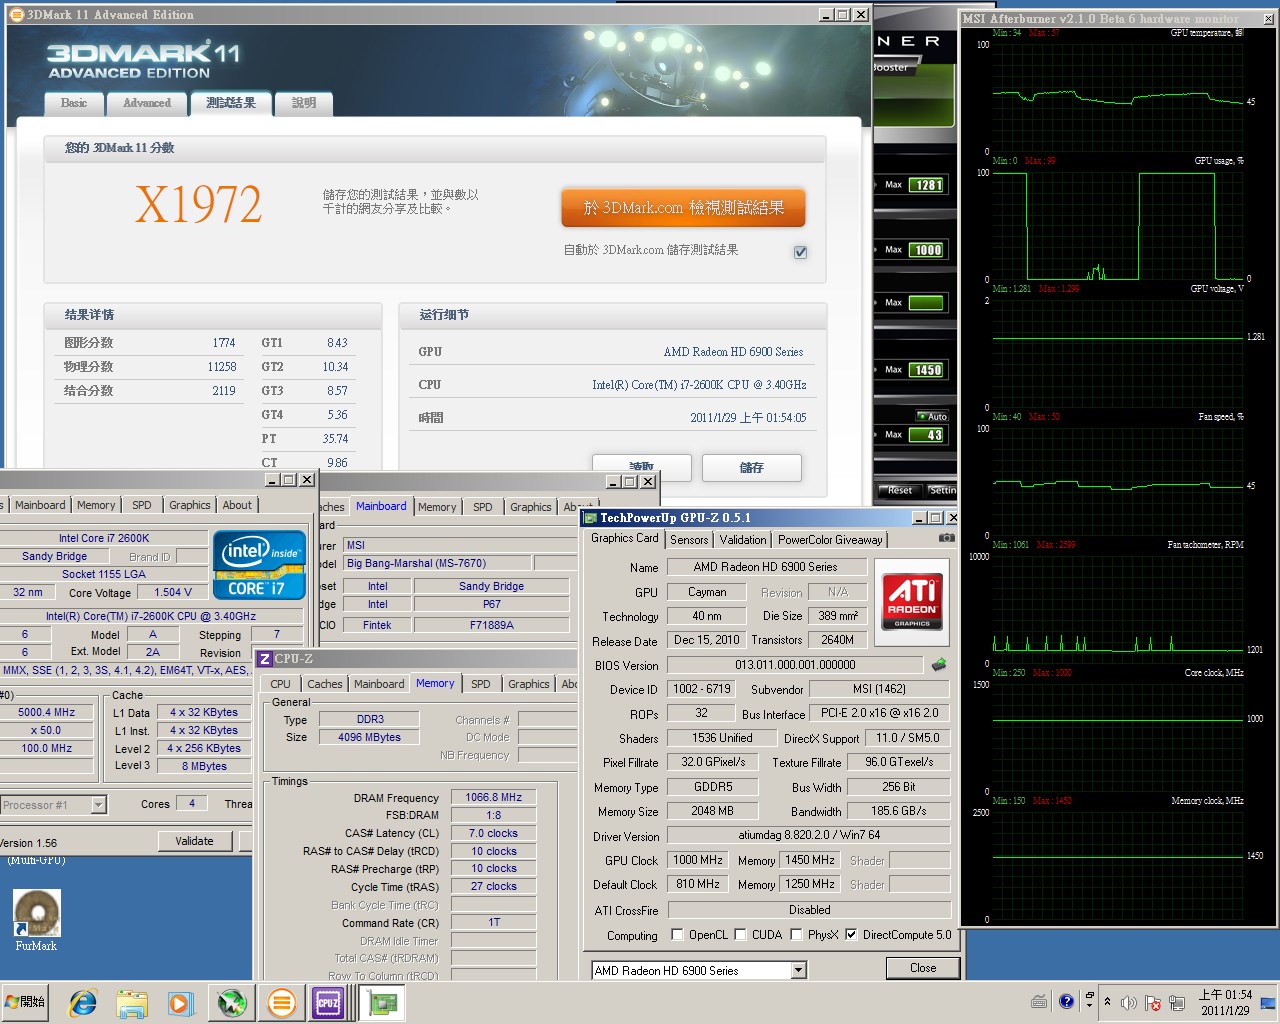Click the GPU Name field in GPU-Z
Screen dimensions: 1280x1024
coord(766,567)
